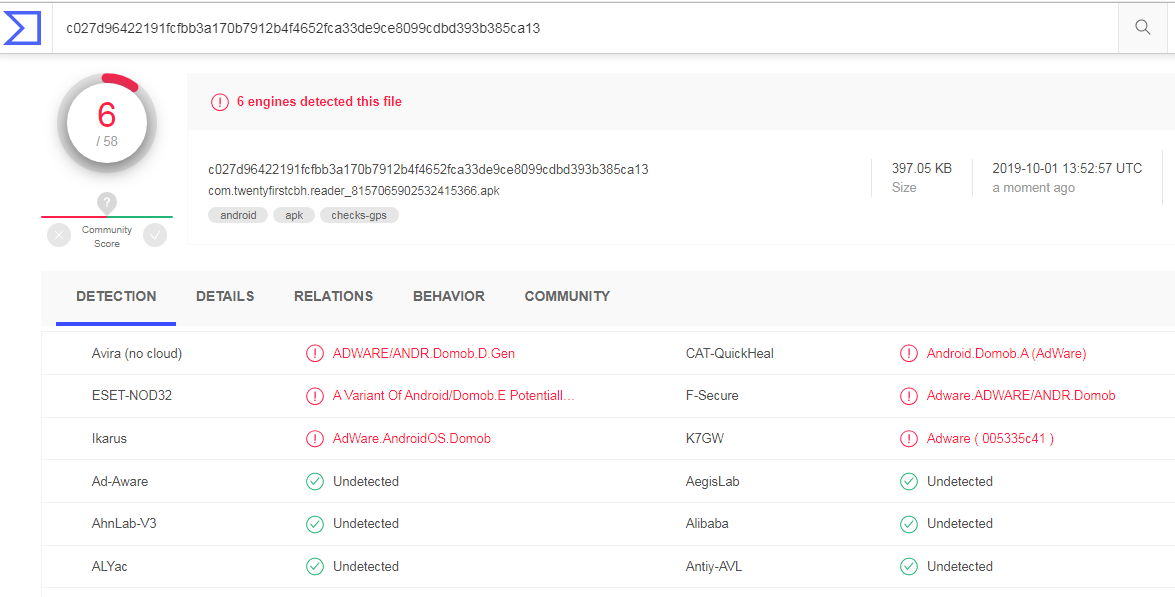Click K7GW adware warning icon

pyautogui.click(x=909, y=438)
